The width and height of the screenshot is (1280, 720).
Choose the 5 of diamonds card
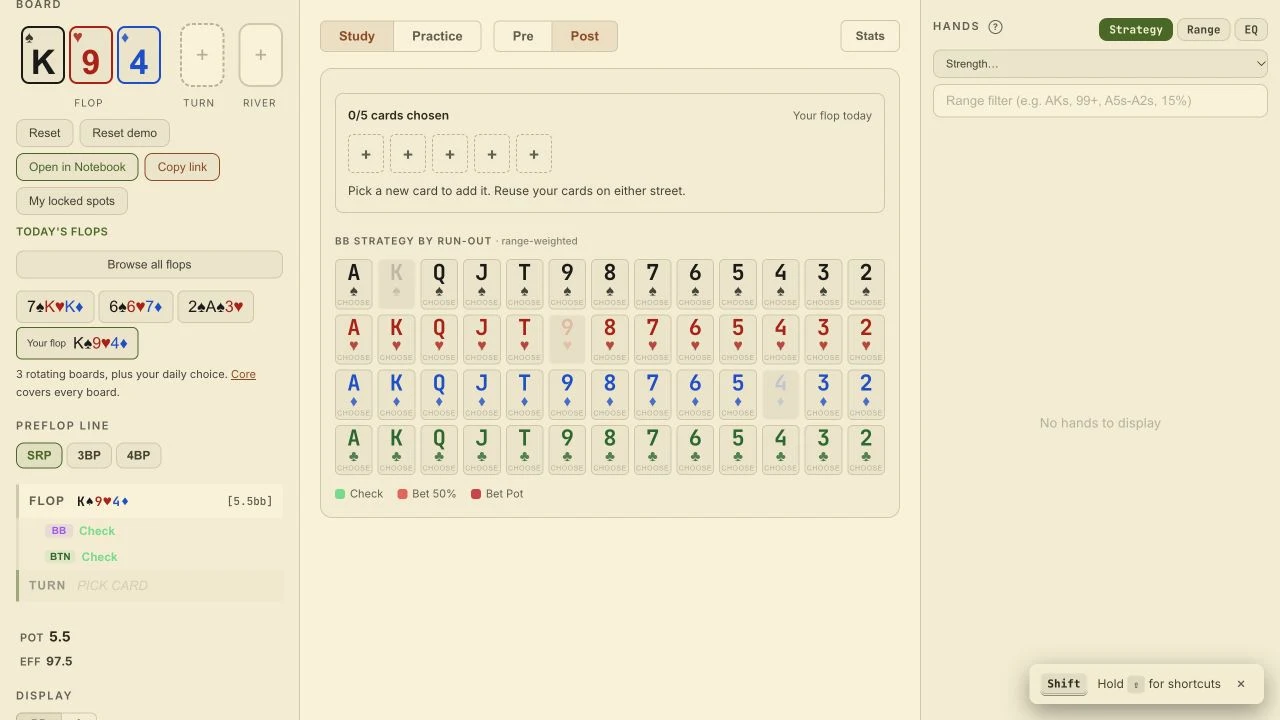pos(738,394)
